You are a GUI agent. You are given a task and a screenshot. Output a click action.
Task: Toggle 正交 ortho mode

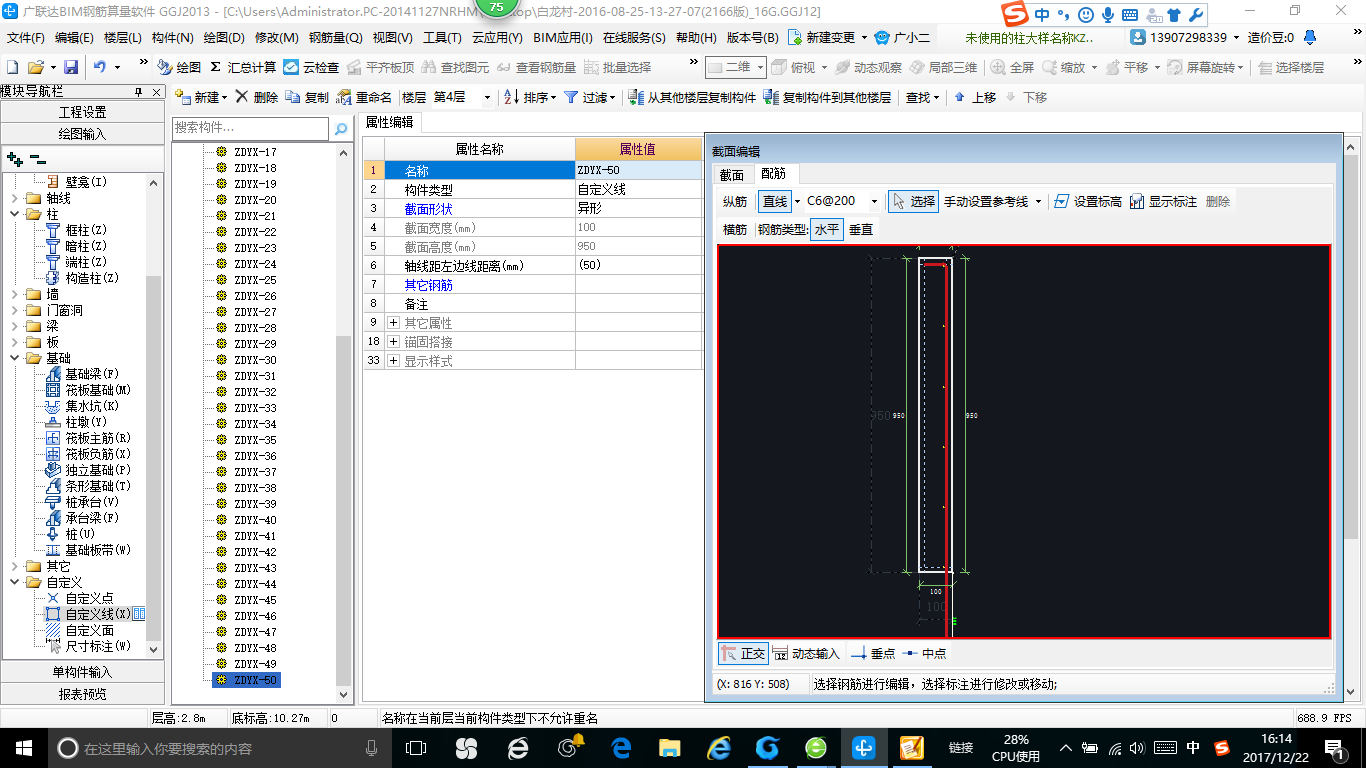(743, 654)
